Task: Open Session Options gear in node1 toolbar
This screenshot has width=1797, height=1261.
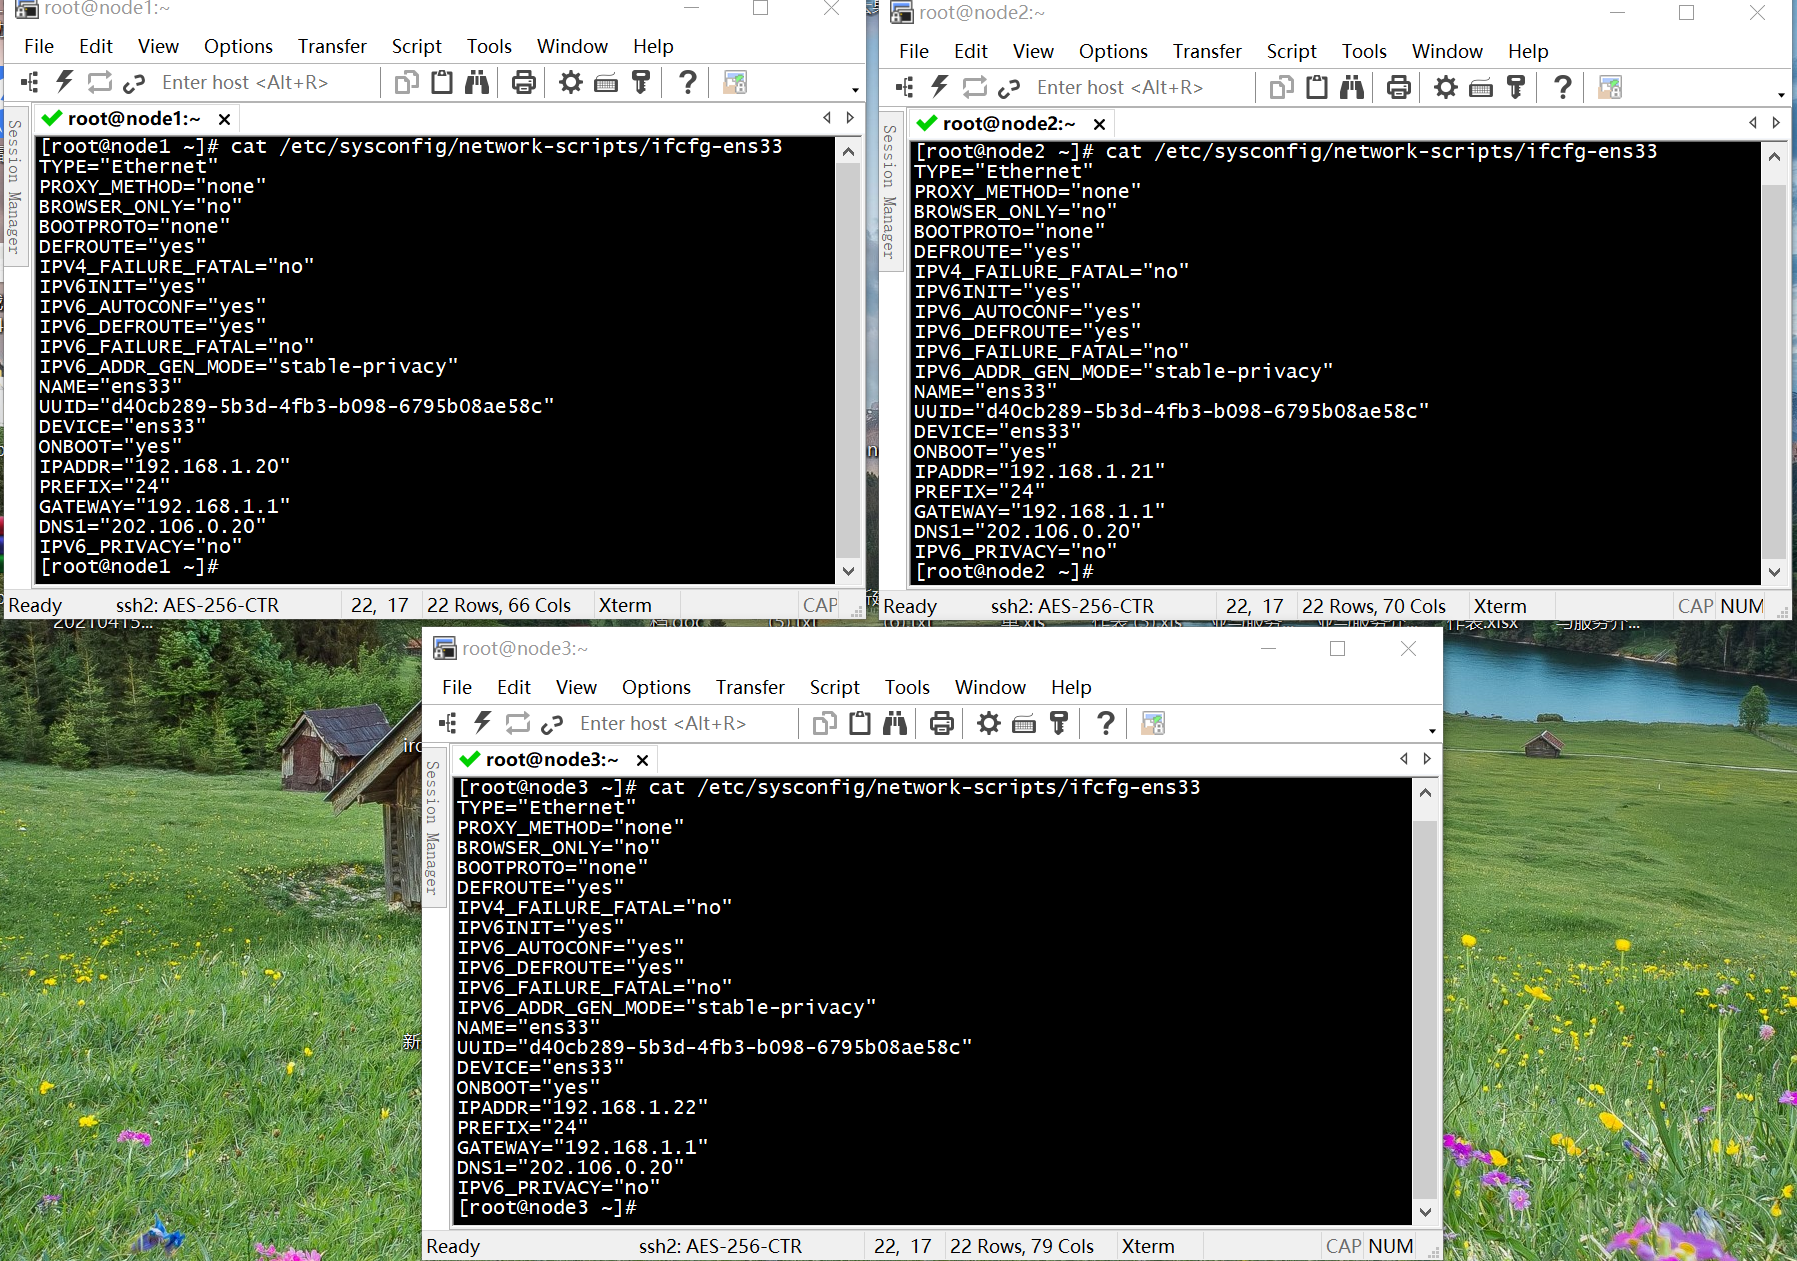Action: 570,82
